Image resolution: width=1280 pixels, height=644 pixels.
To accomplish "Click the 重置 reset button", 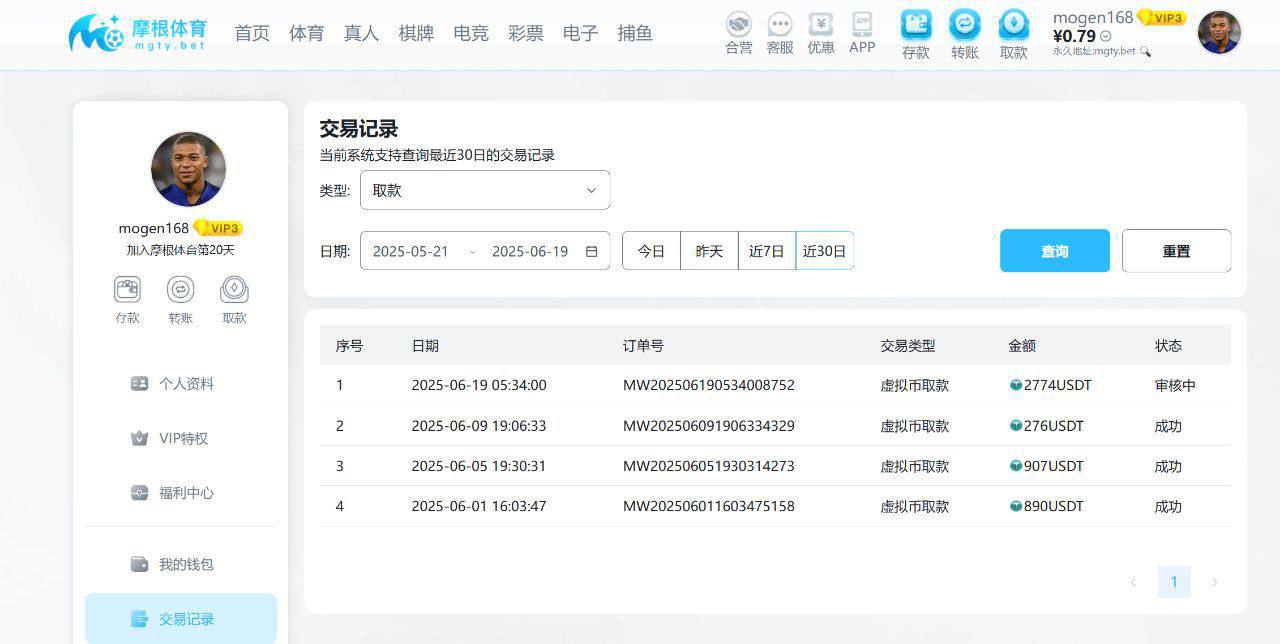I will 1176,251.
